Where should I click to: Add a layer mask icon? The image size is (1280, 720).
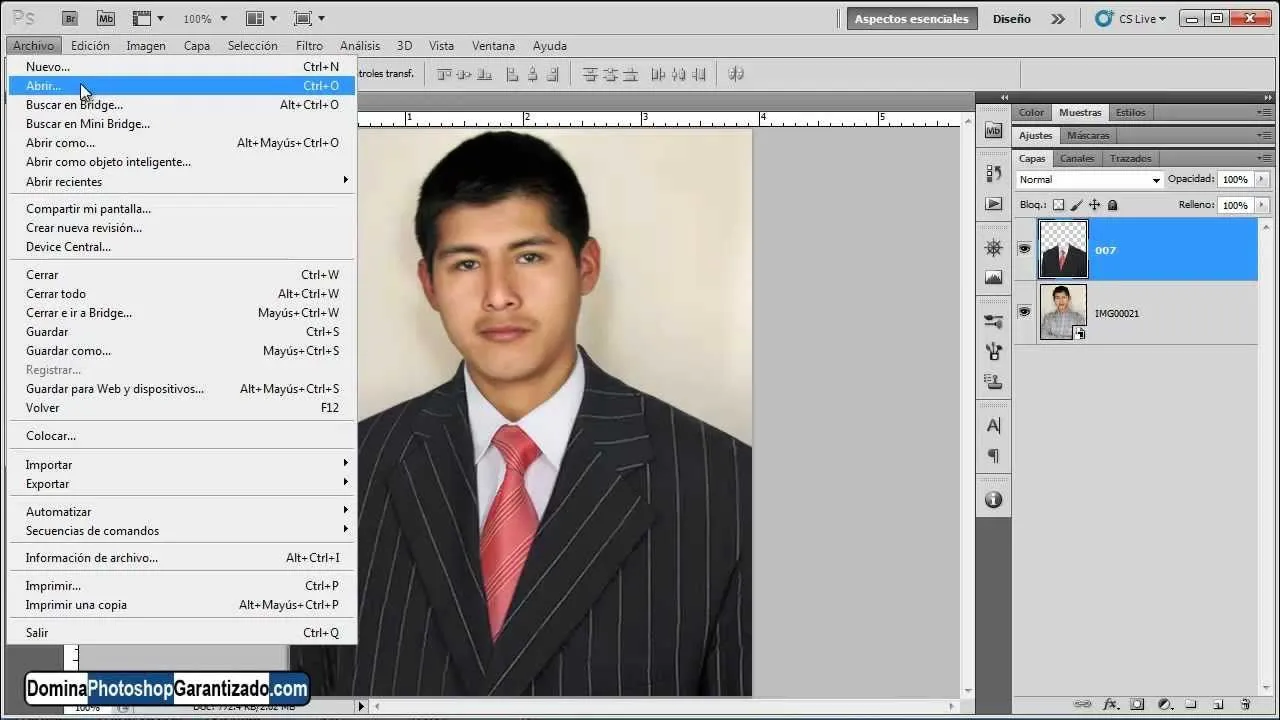[1137, 705]
